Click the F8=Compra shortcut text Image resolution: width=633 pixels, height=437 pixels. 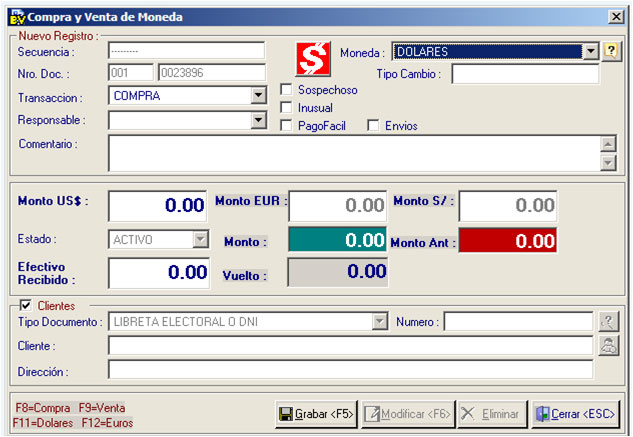(43, 408)
